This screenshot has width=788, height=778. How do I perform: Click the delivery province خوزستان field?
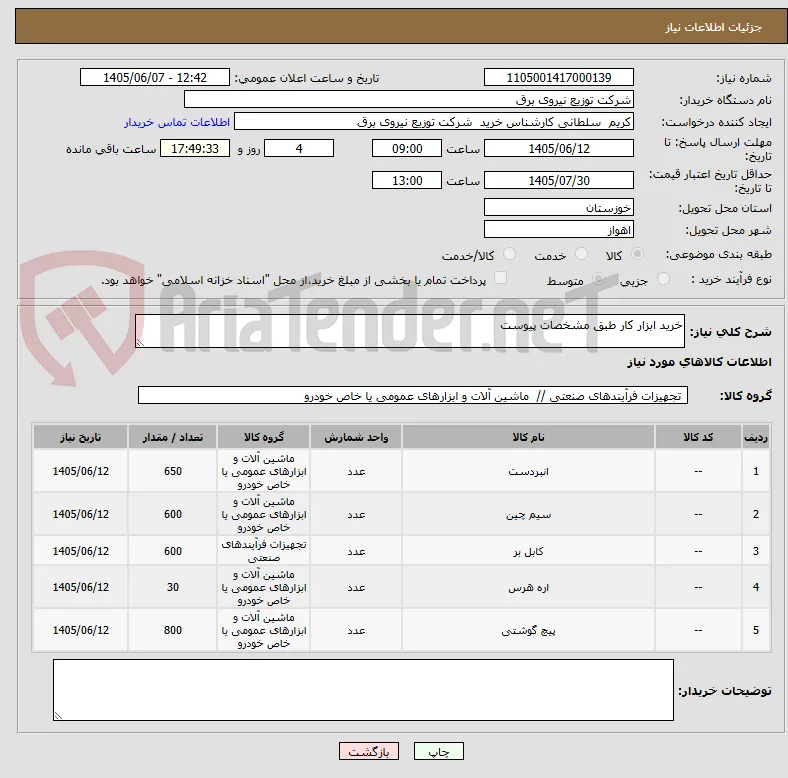click(x=558, y=208)
